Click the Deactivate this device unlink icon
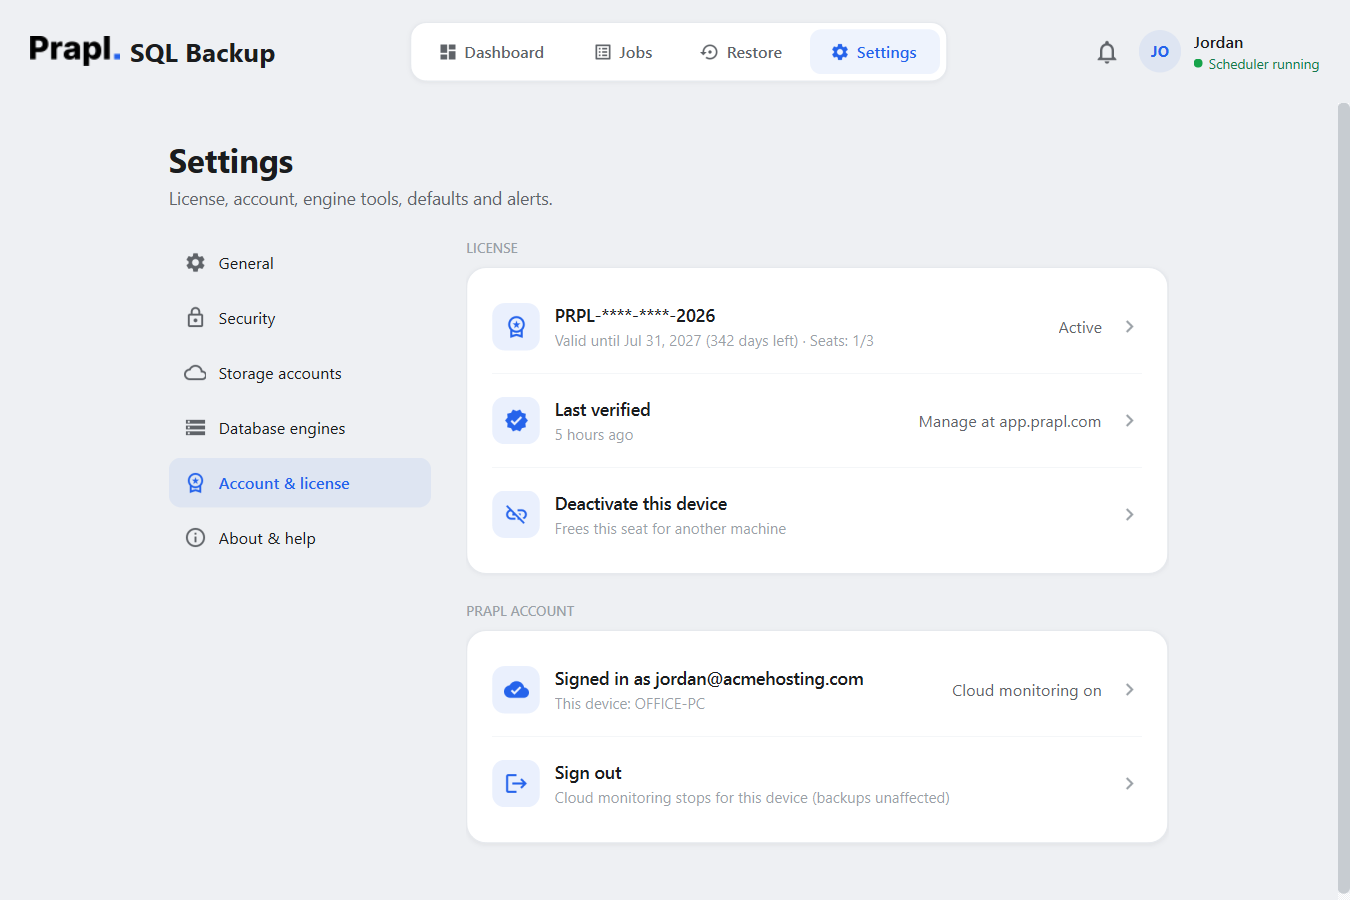 516,515
